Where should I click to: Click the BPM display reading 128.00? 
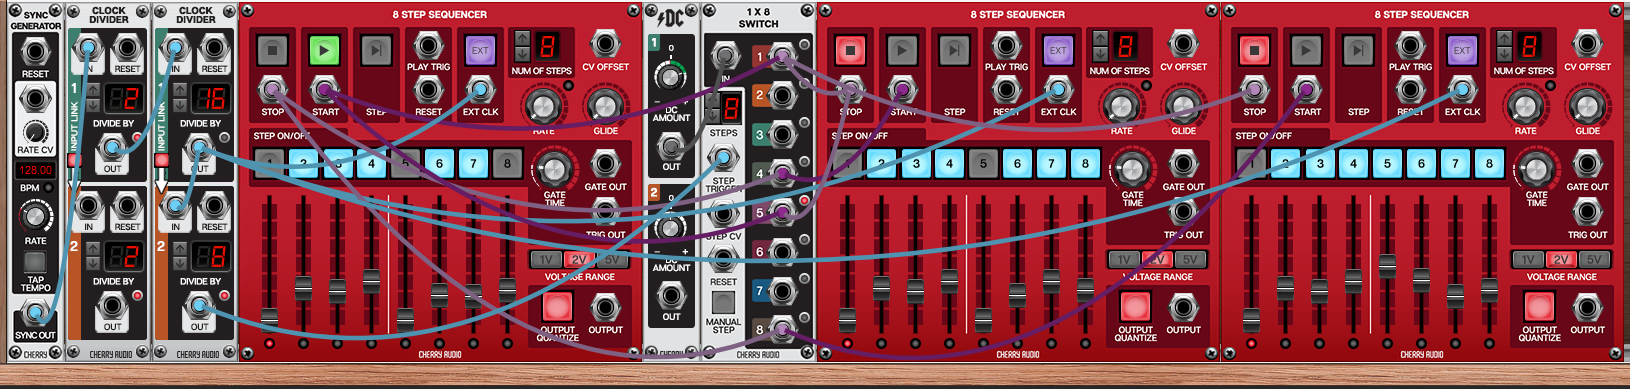click(x=35, y=170)
